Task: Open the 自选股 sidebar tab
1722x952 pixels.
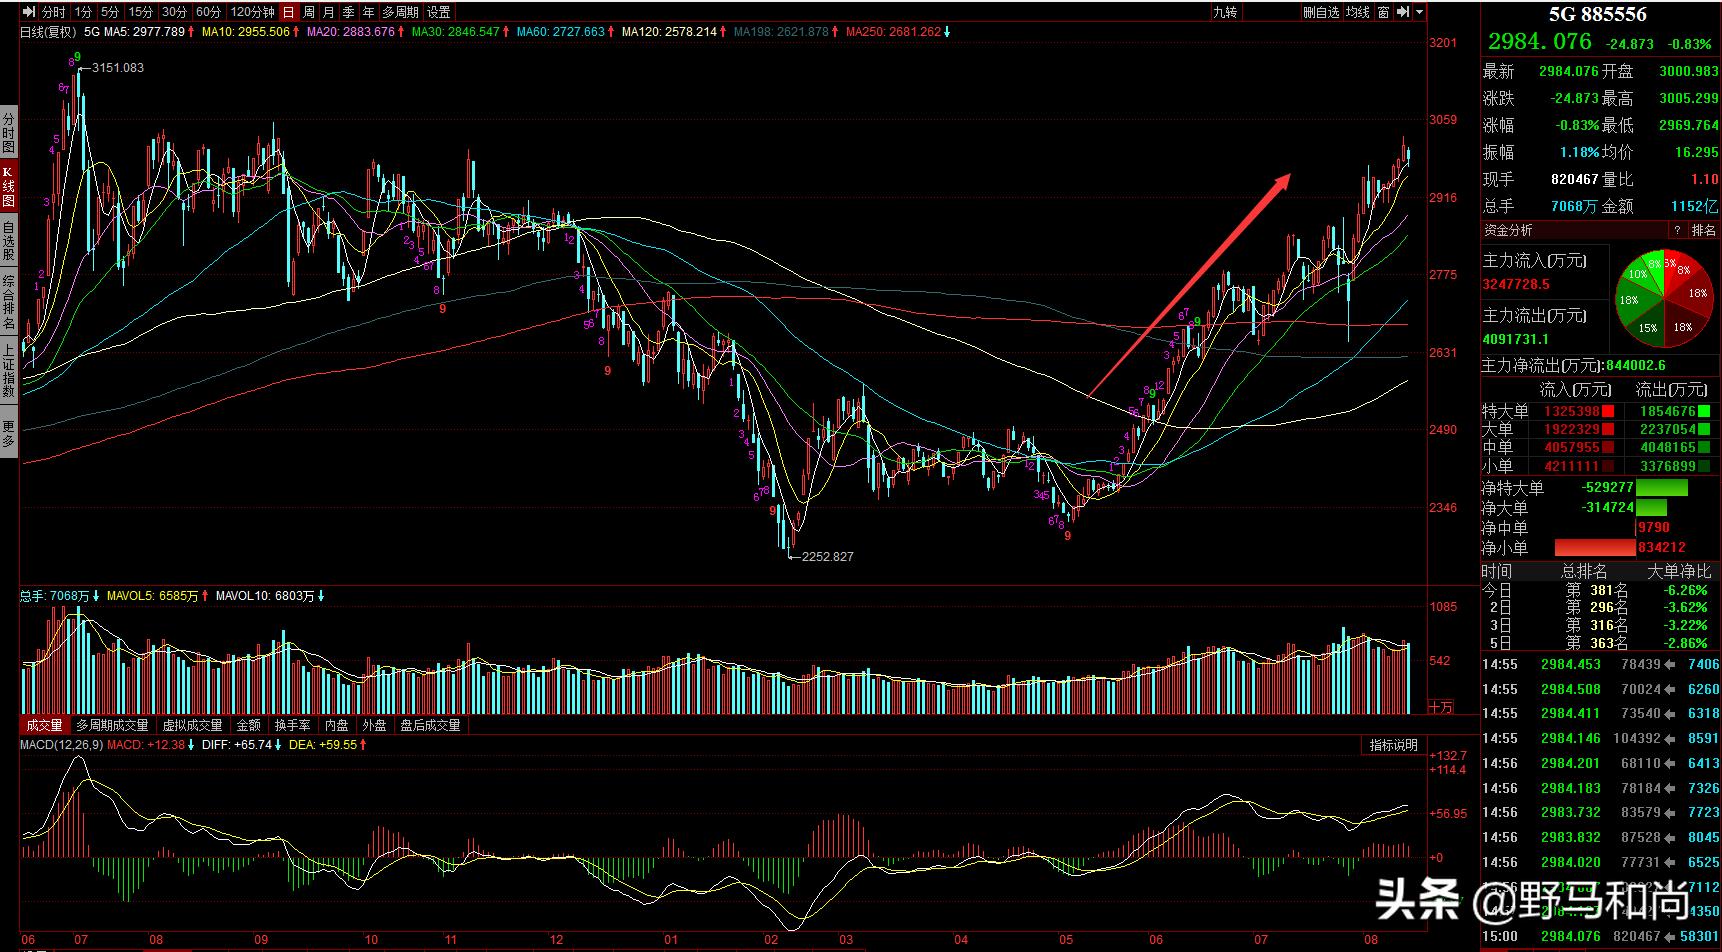Action: pos(8,242)
